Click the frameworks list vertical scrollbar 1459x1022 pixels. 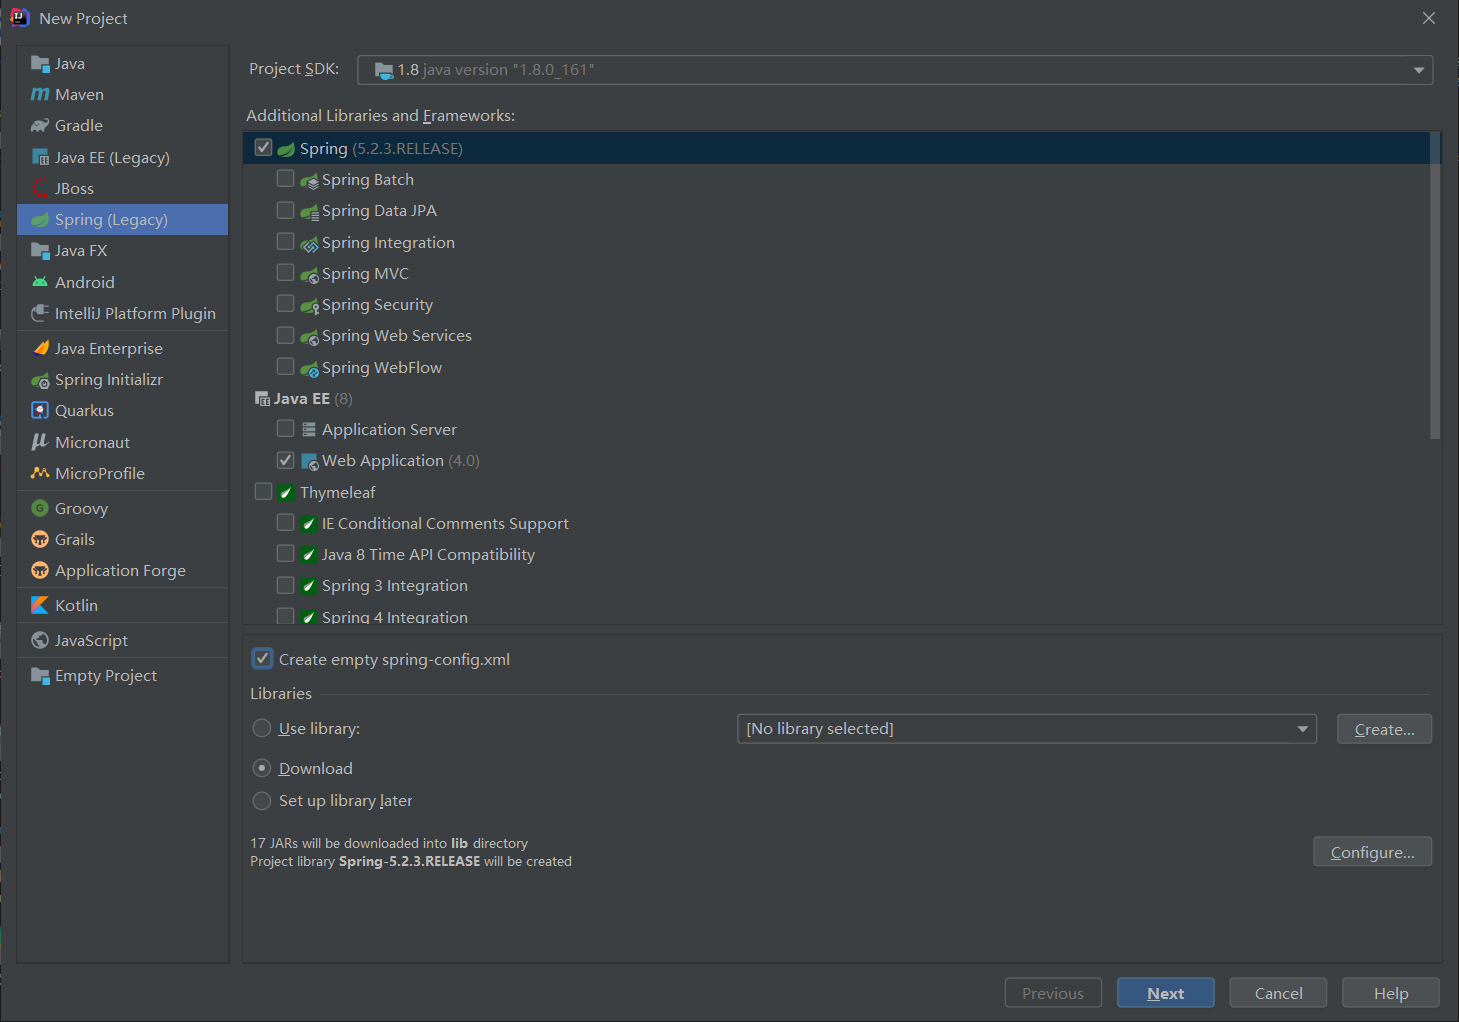tap(1435, 286)
